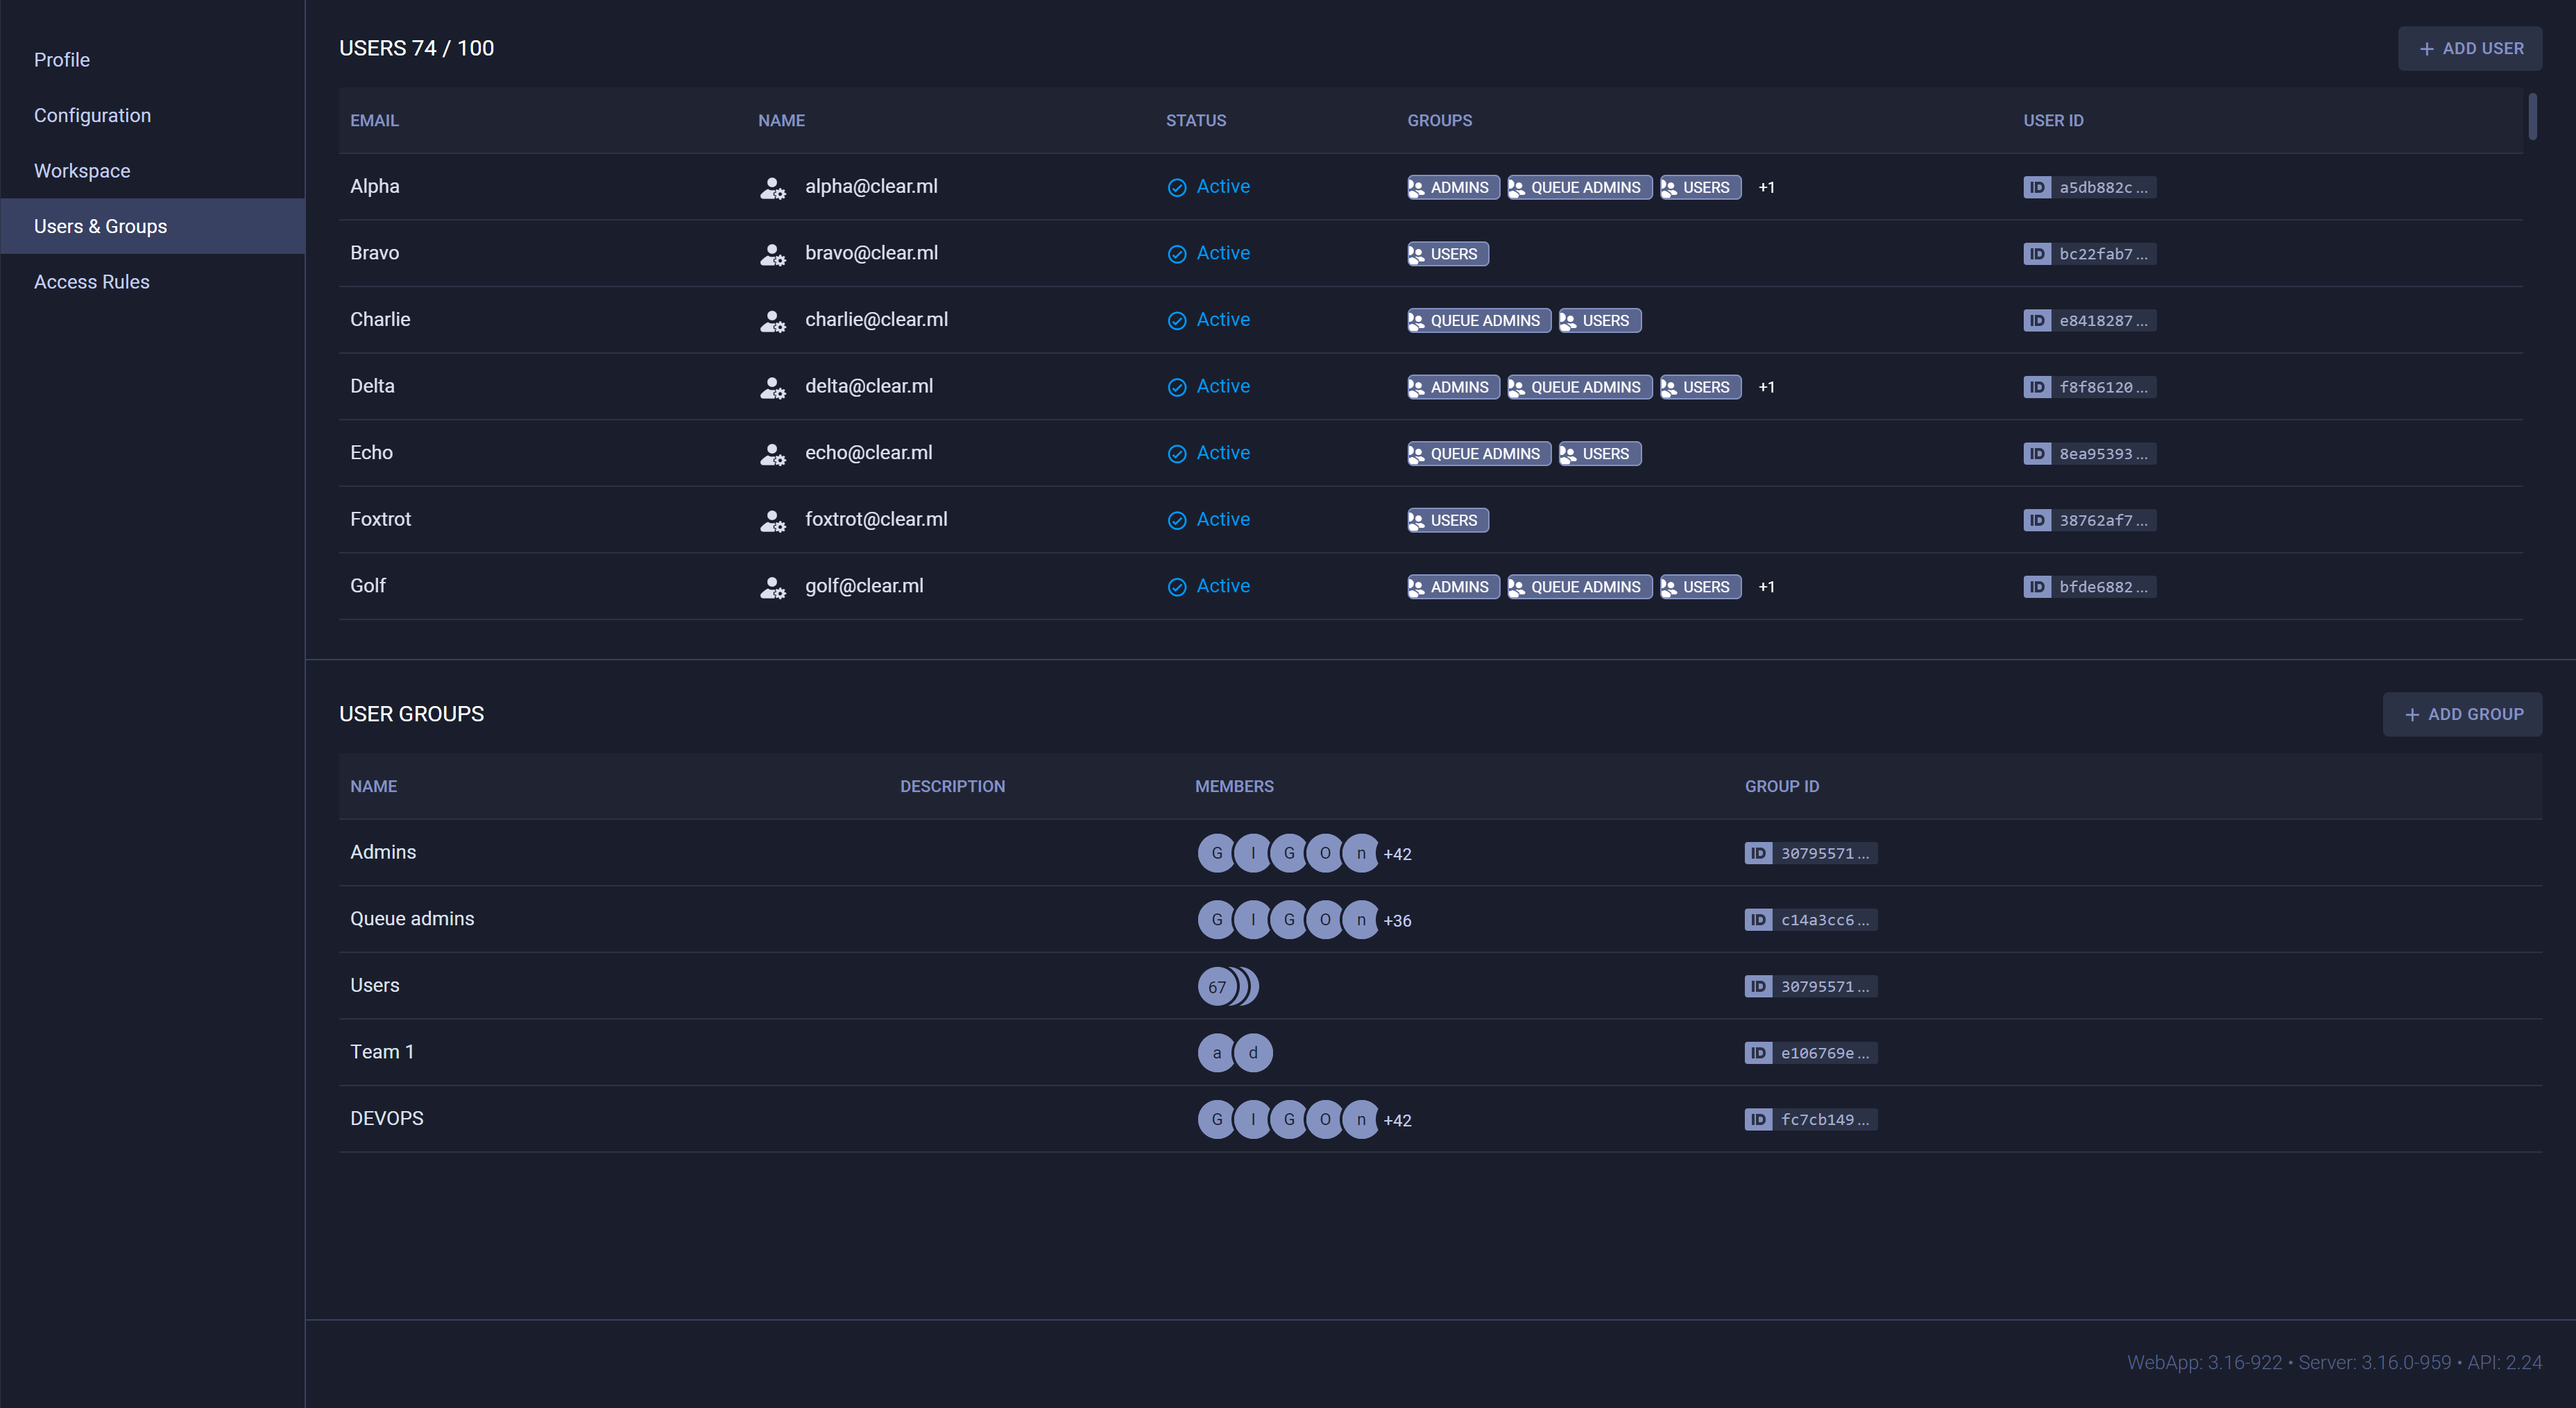Click the USERS group chip for Foxtrot
2576x1408 pixels.
1447,520
